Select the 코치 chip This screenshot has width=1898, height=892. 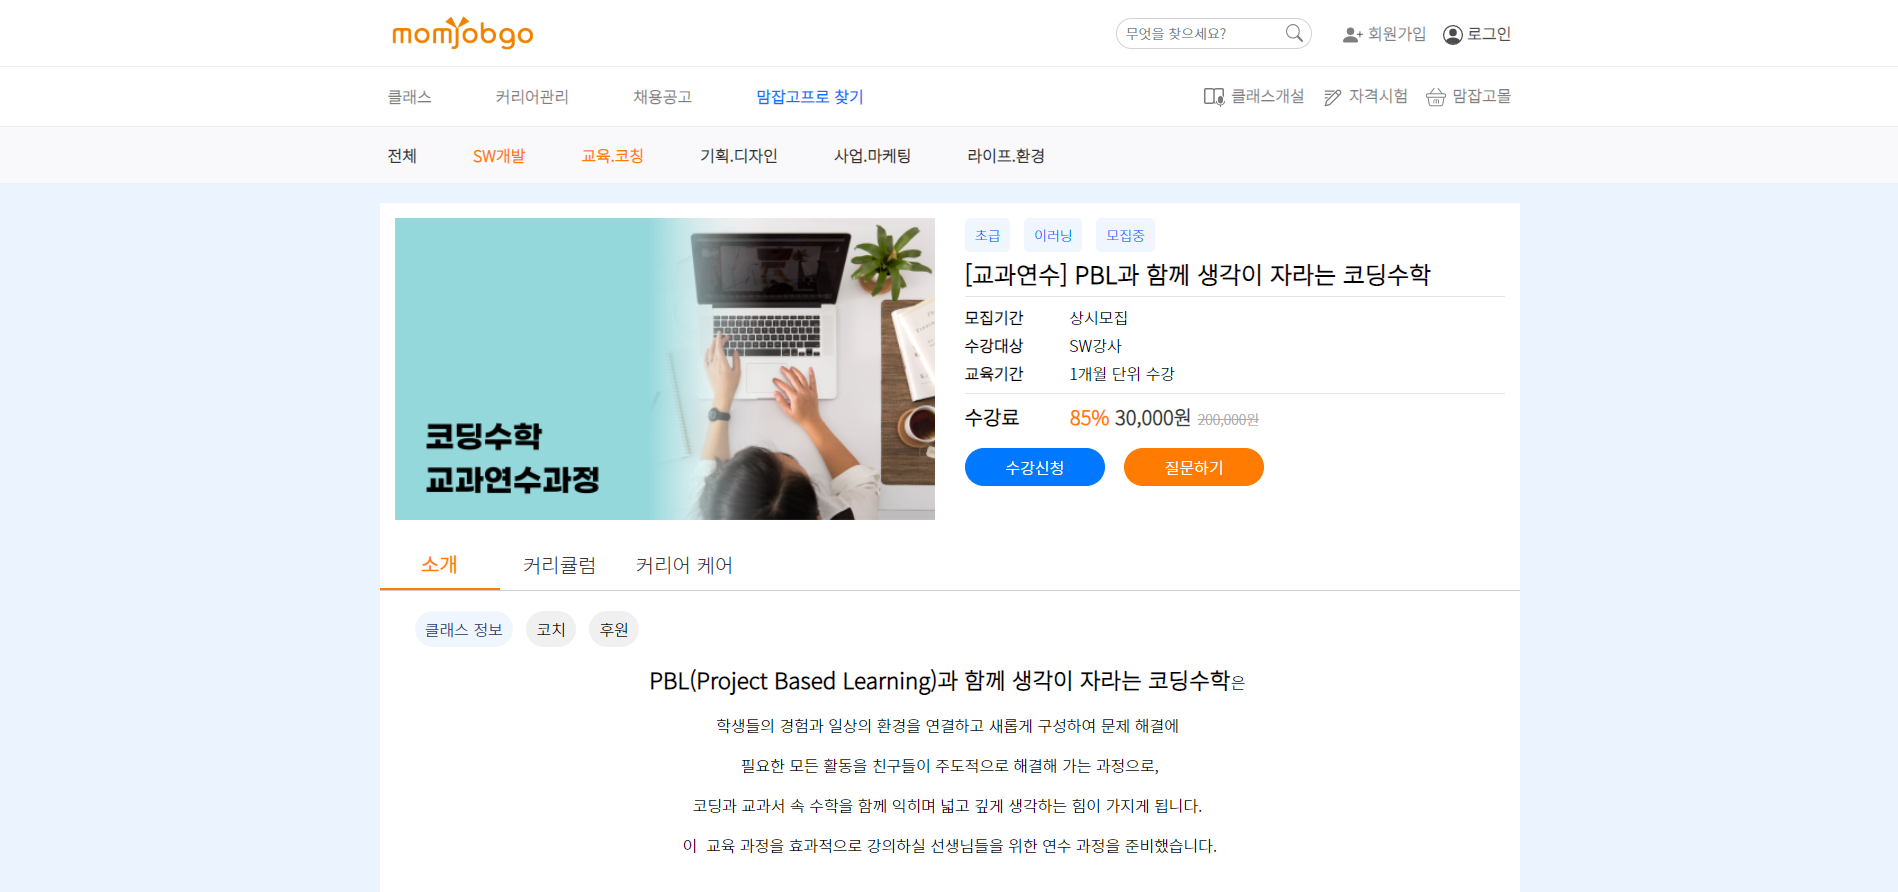point(551,629)
